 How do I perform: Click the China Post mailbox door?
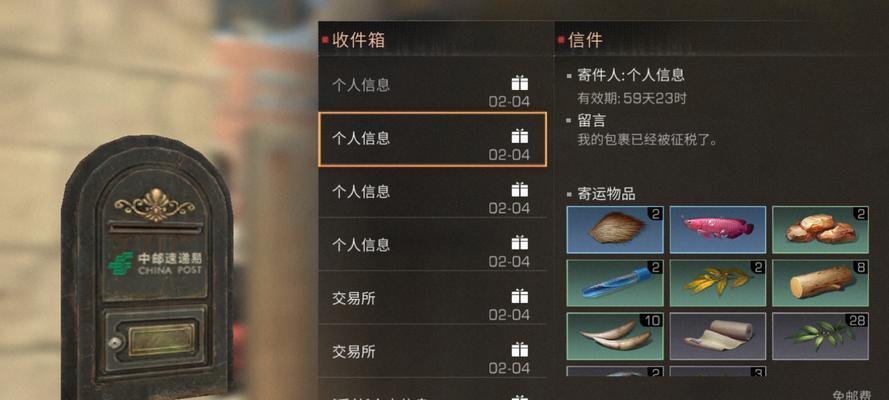[153, 341]
